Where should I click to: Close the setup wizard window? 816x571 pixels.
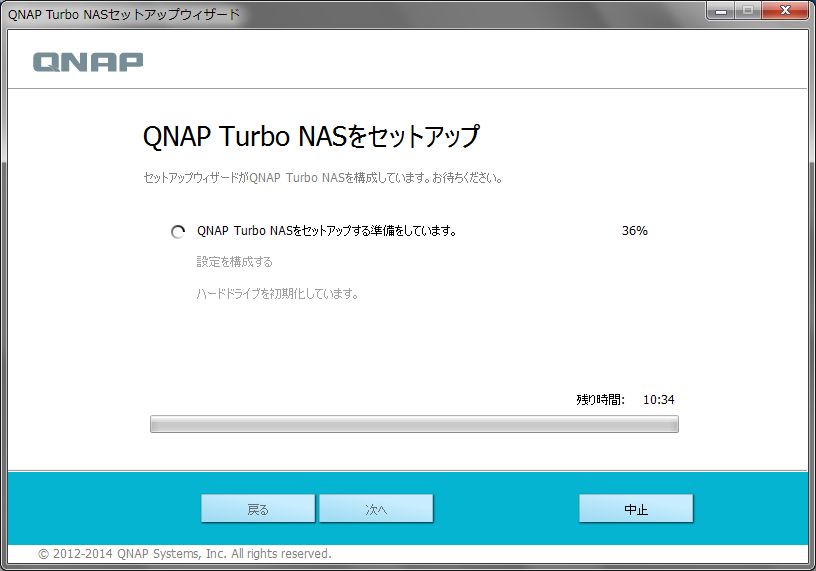click(784, 10)
